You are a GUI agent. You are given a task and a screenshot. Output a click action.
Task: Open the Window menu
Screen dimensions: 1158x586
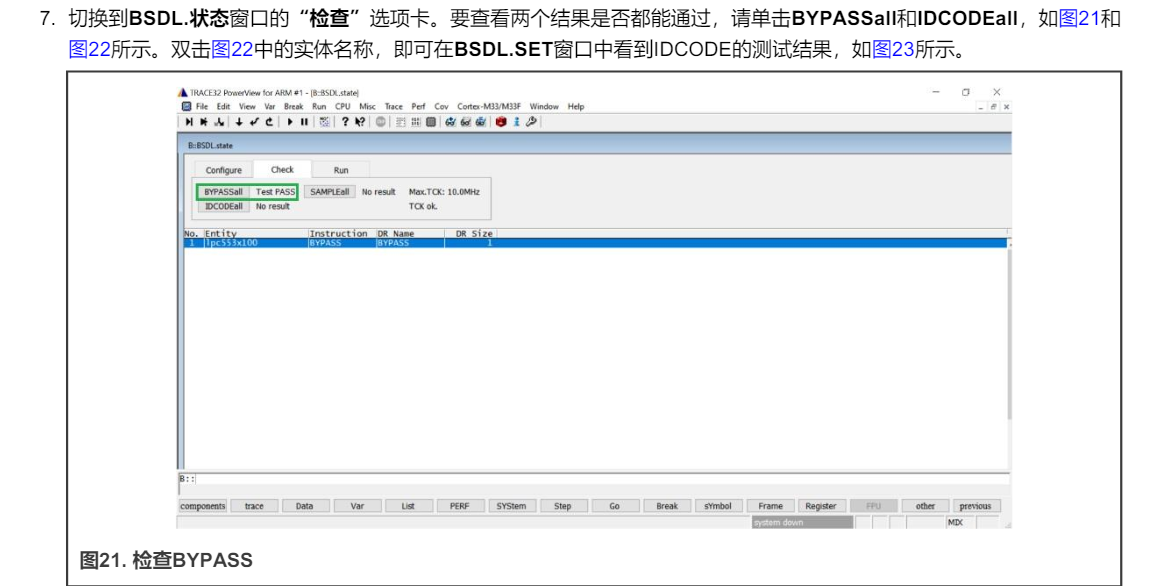544,106
